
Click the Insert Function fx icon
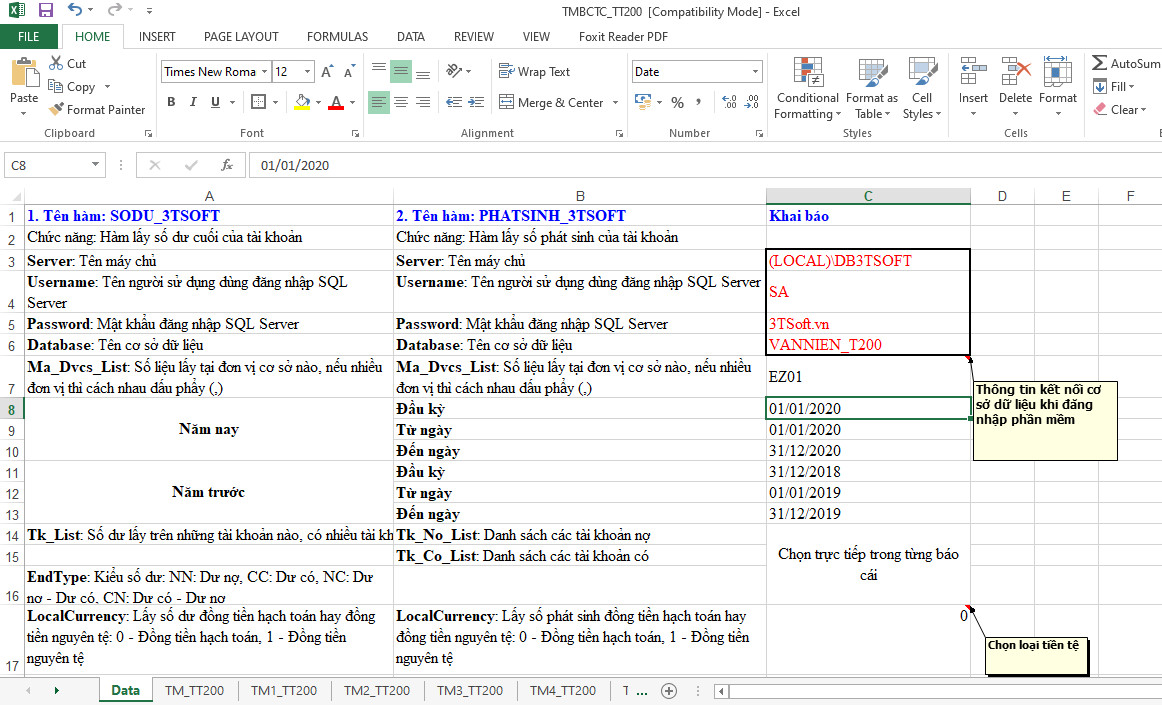click(227, 165)
